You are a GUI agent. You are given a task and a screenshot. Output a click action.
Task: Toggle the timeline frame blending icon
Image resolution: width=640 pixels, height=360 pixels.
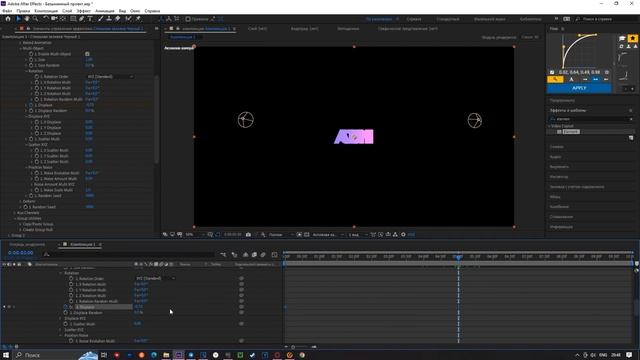(x=254, y=255)
